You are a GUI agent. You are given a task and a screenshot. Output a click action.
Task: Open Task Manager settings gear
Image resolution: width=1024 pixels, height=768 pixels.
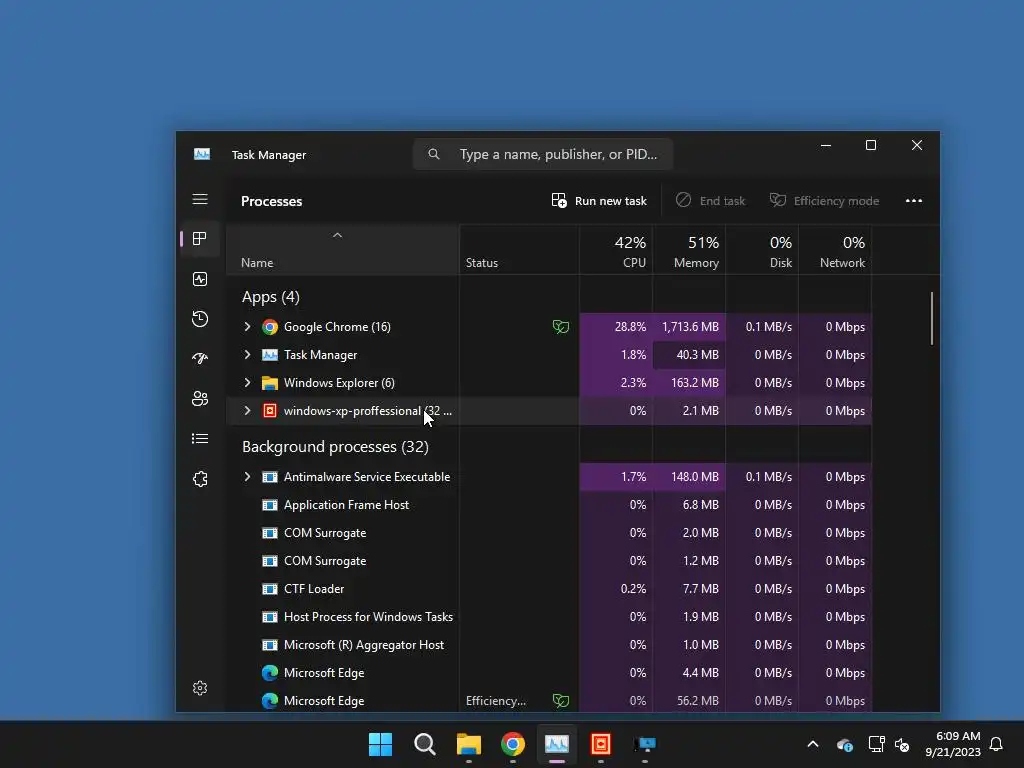200,688
